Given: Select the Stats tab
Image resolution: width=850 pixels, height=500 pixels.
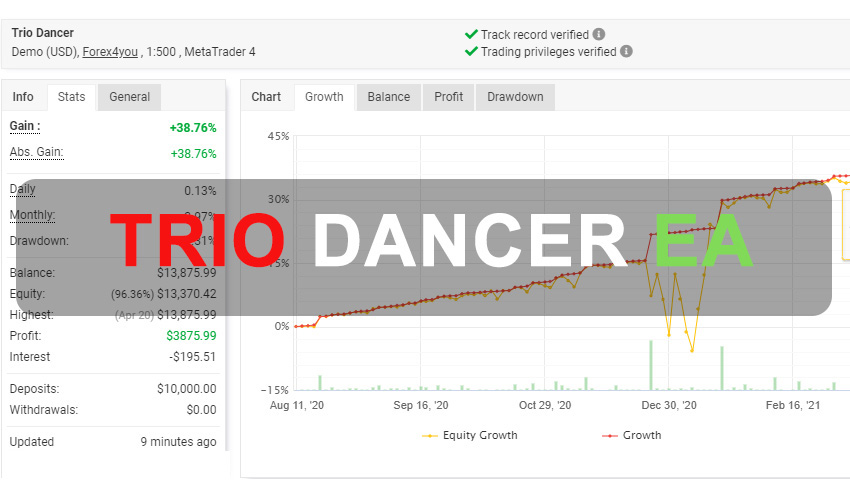Looking at the screenshot, I should (x=72, y=97).
